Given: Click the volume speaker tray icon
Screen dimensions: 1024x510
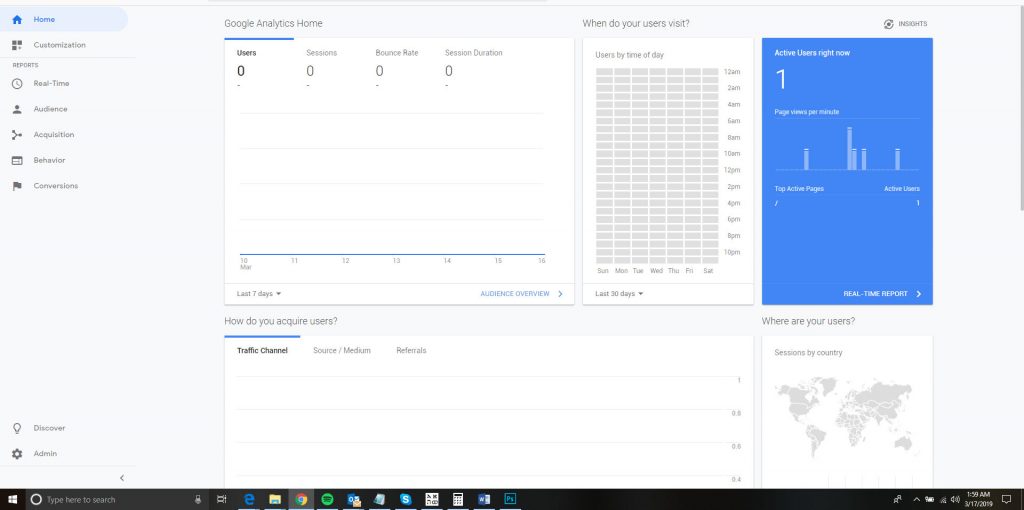Looking at the screenshot, I should point(955,500).
